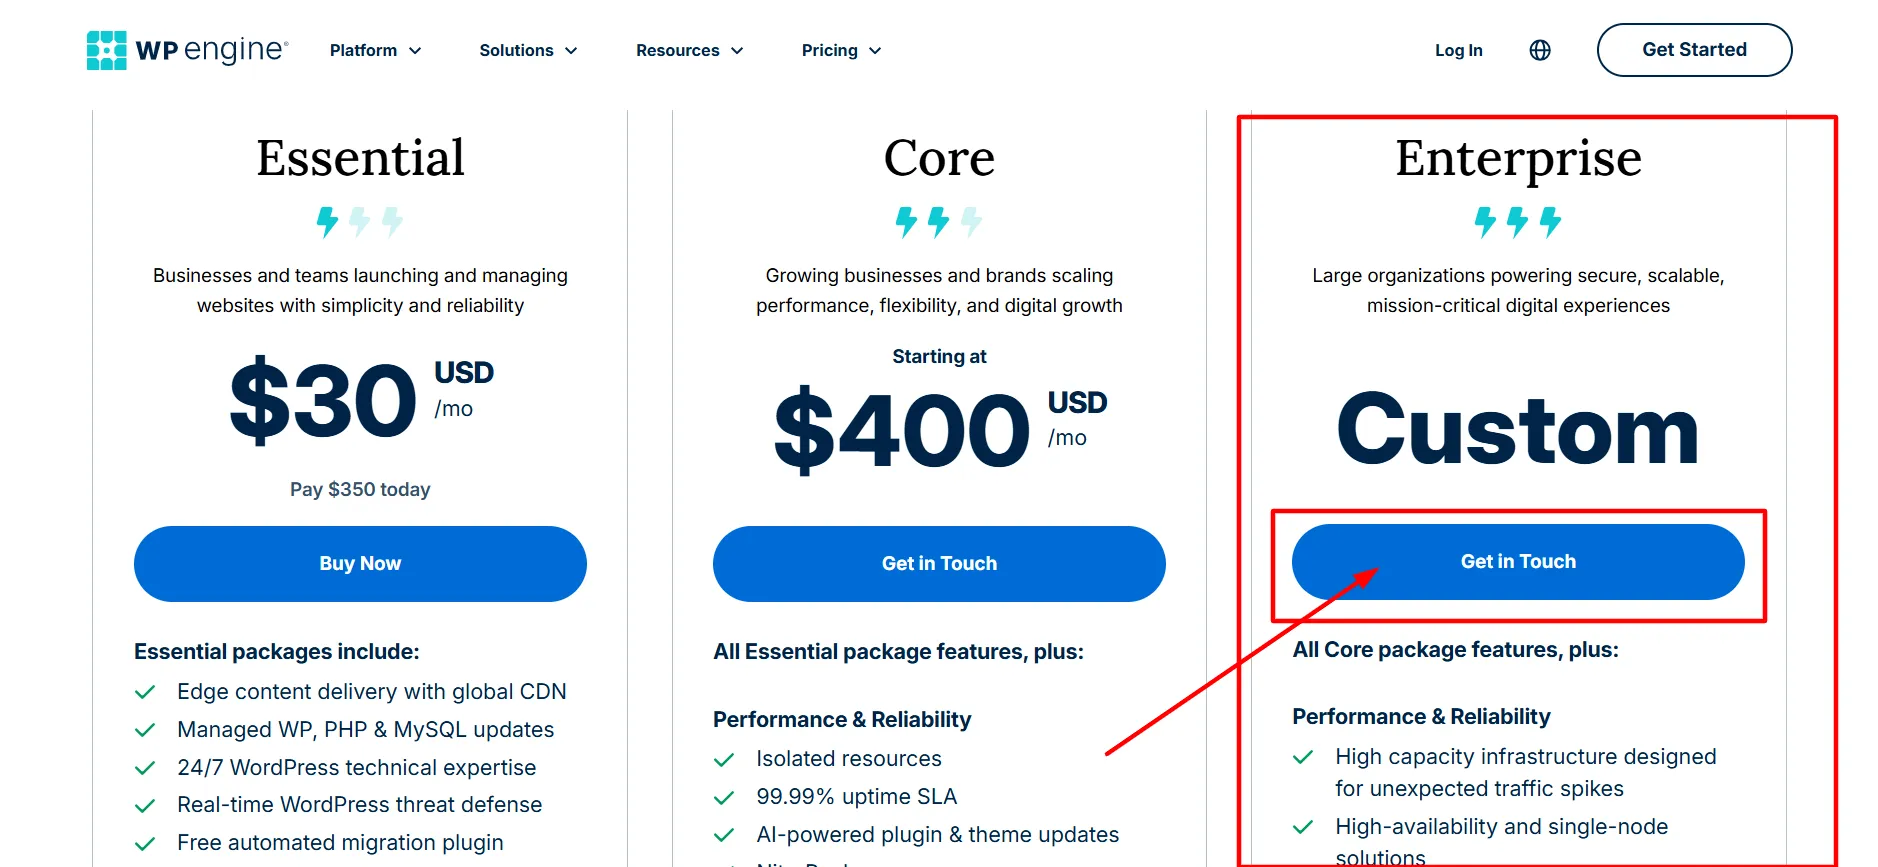Screen dimensions: 1878x867
Task: Click checkmark beside Free automated migration plugin
Action: click(145, 844)
